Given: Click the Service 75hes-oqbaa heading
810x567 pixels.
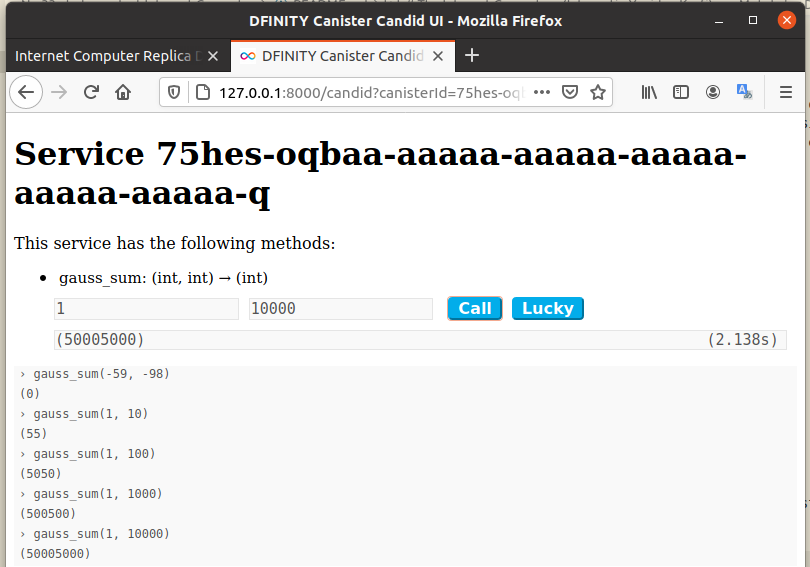Looking at the screenshot, I should pos(380,174).
